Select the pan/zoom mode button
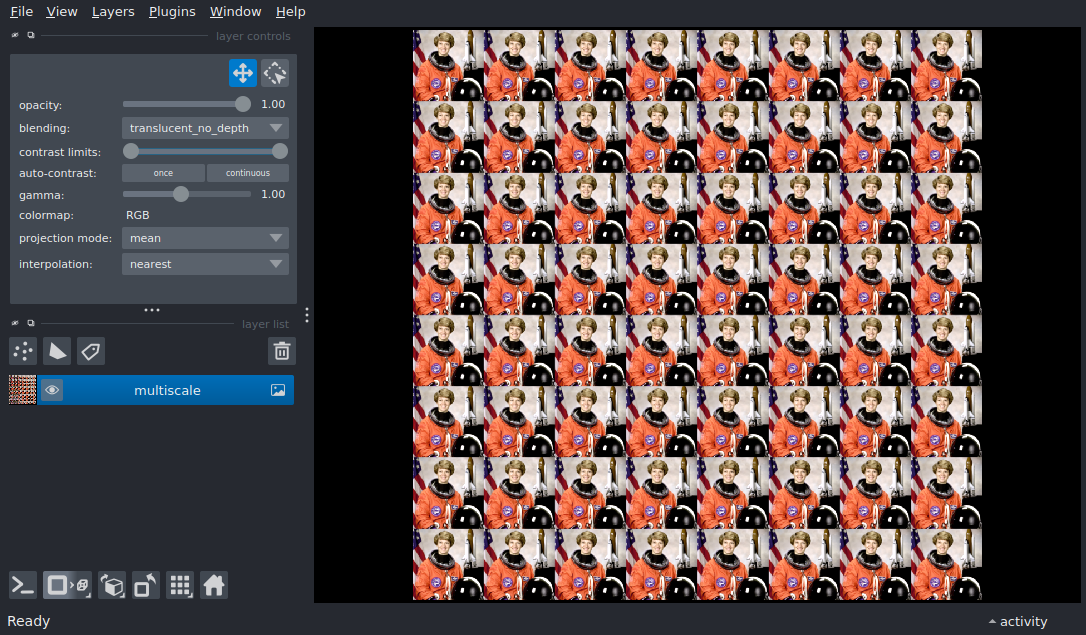The height and width of the screenshot is (635, 1086). tap(243, 73)
